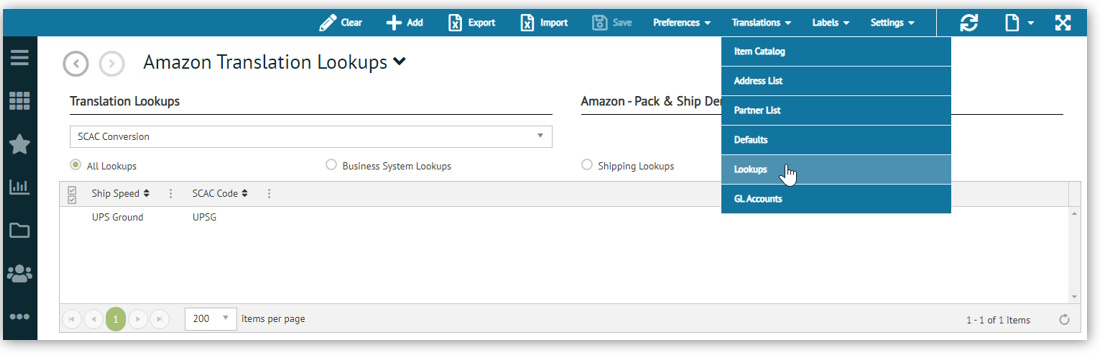Open the items per page dropdown

pos(210,319)
